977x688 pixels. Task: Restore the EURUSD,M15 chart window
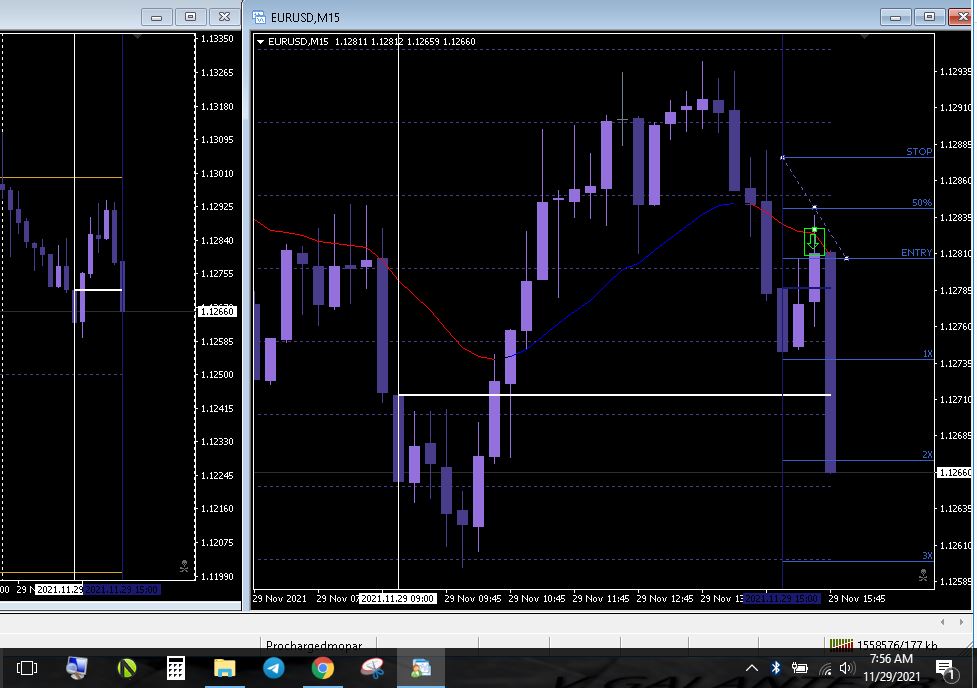[929, 17]
